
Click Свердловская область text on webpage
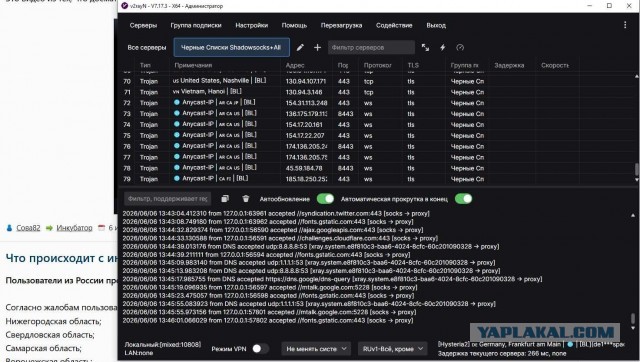click(x=50, y=335)
